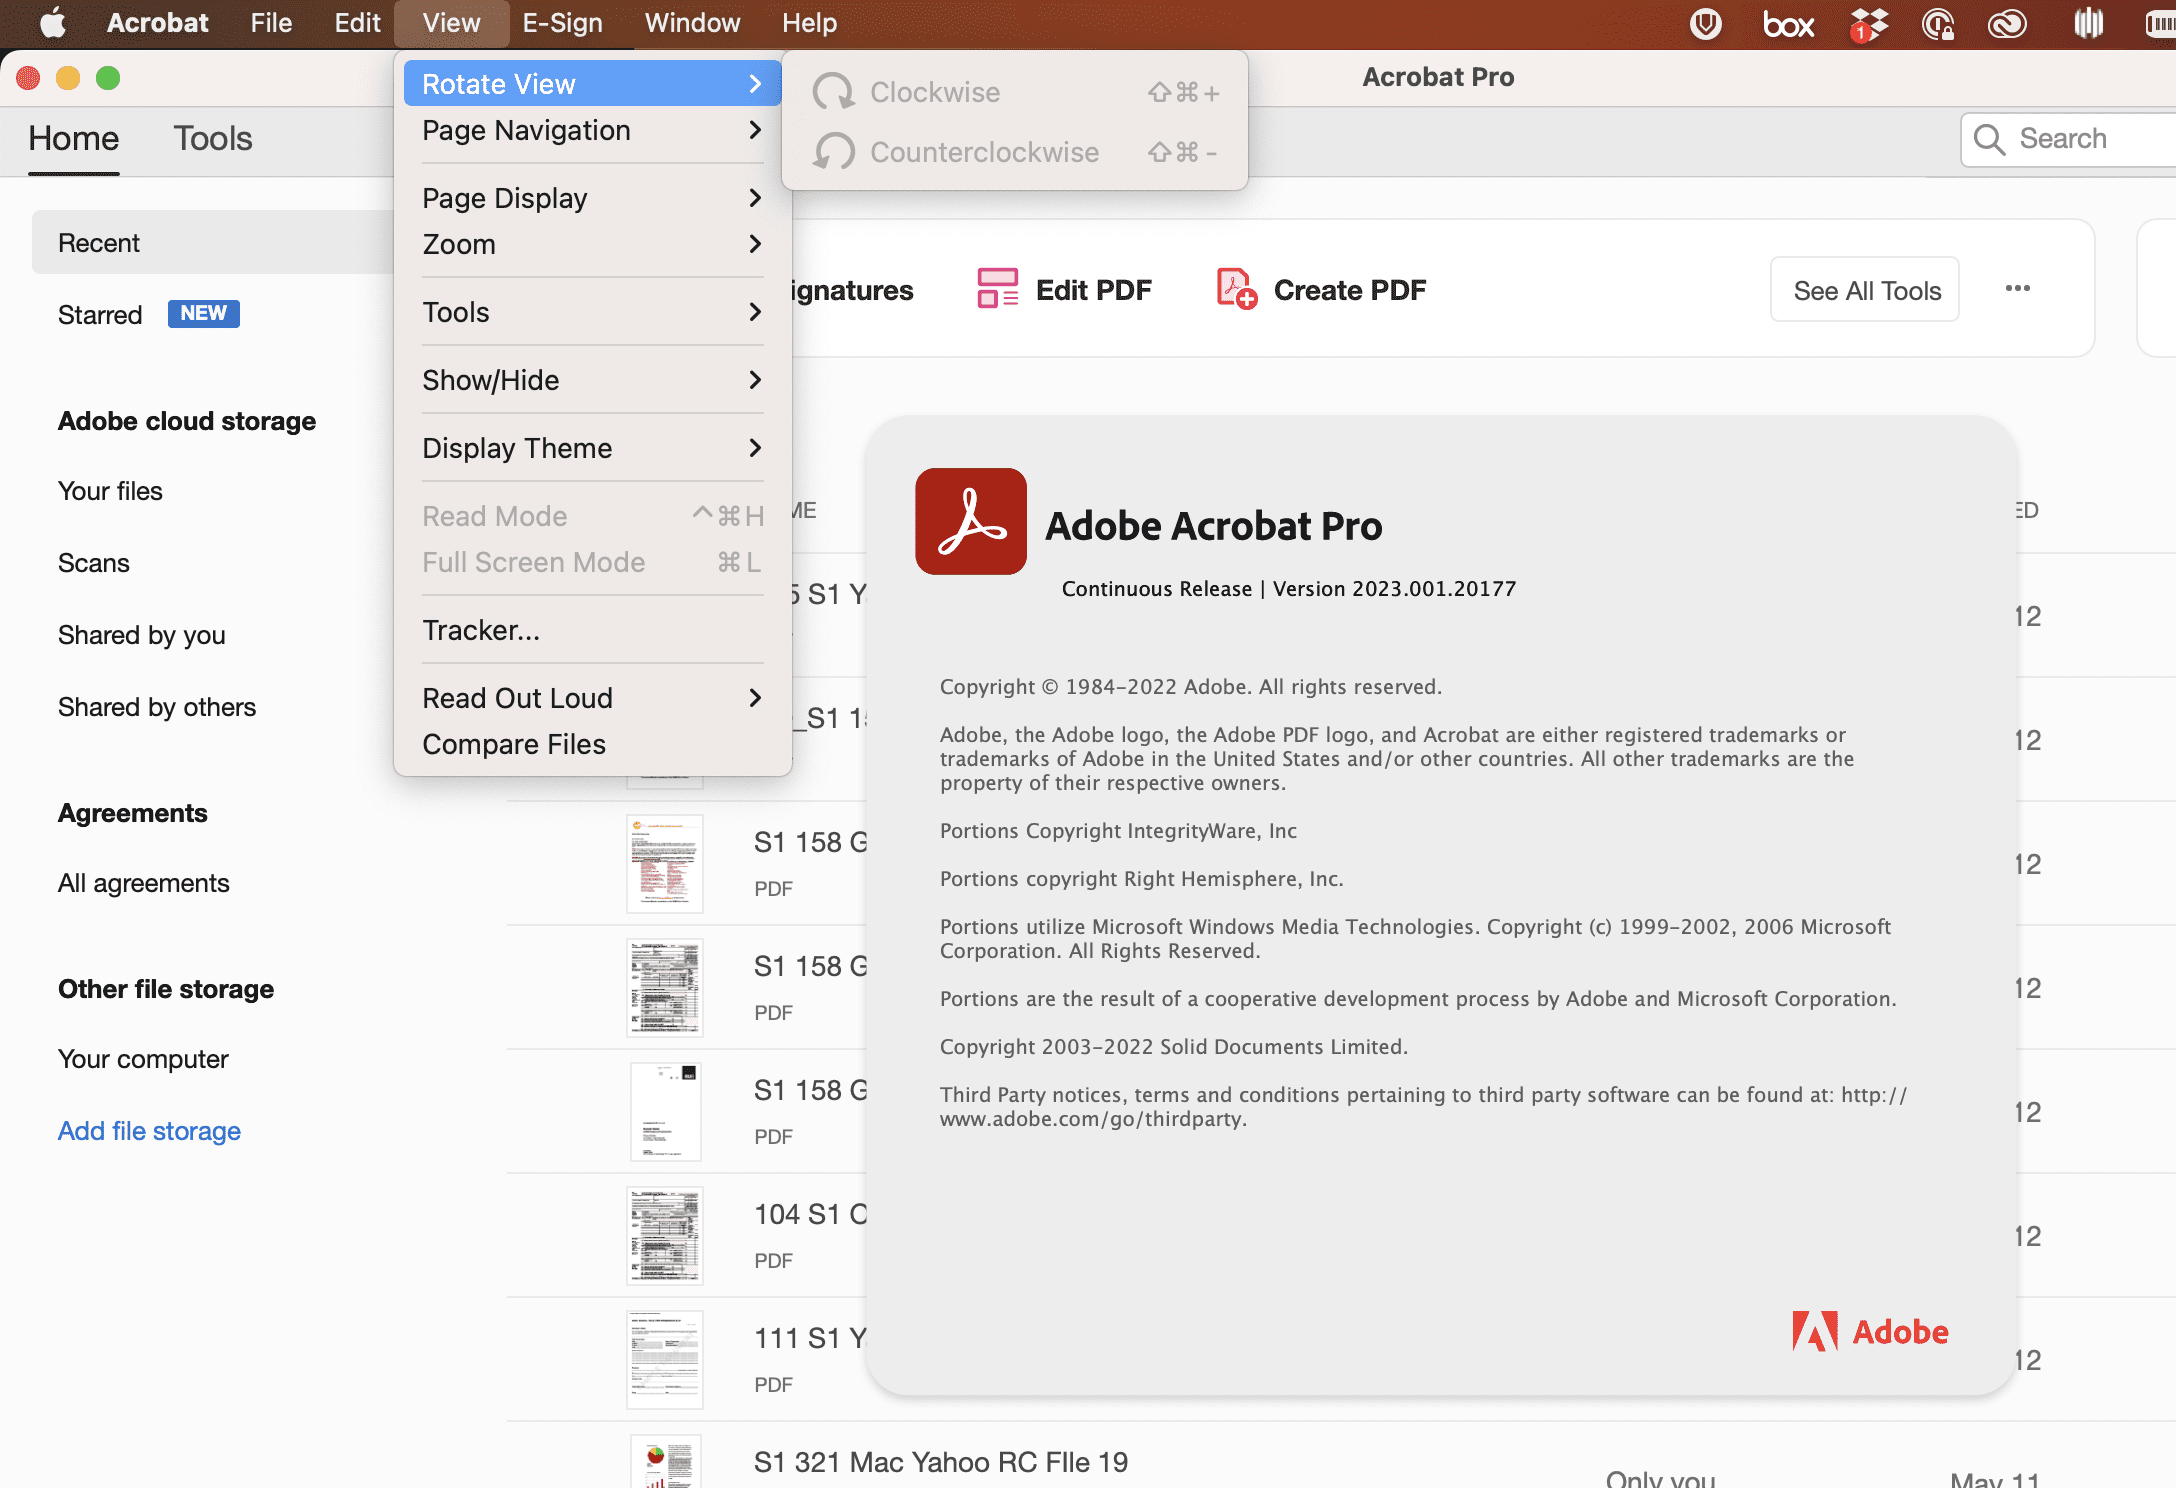The image size is (2176, 1488).
Task: Click the Adobe logo in the About window
Action: [1871, 1331]
